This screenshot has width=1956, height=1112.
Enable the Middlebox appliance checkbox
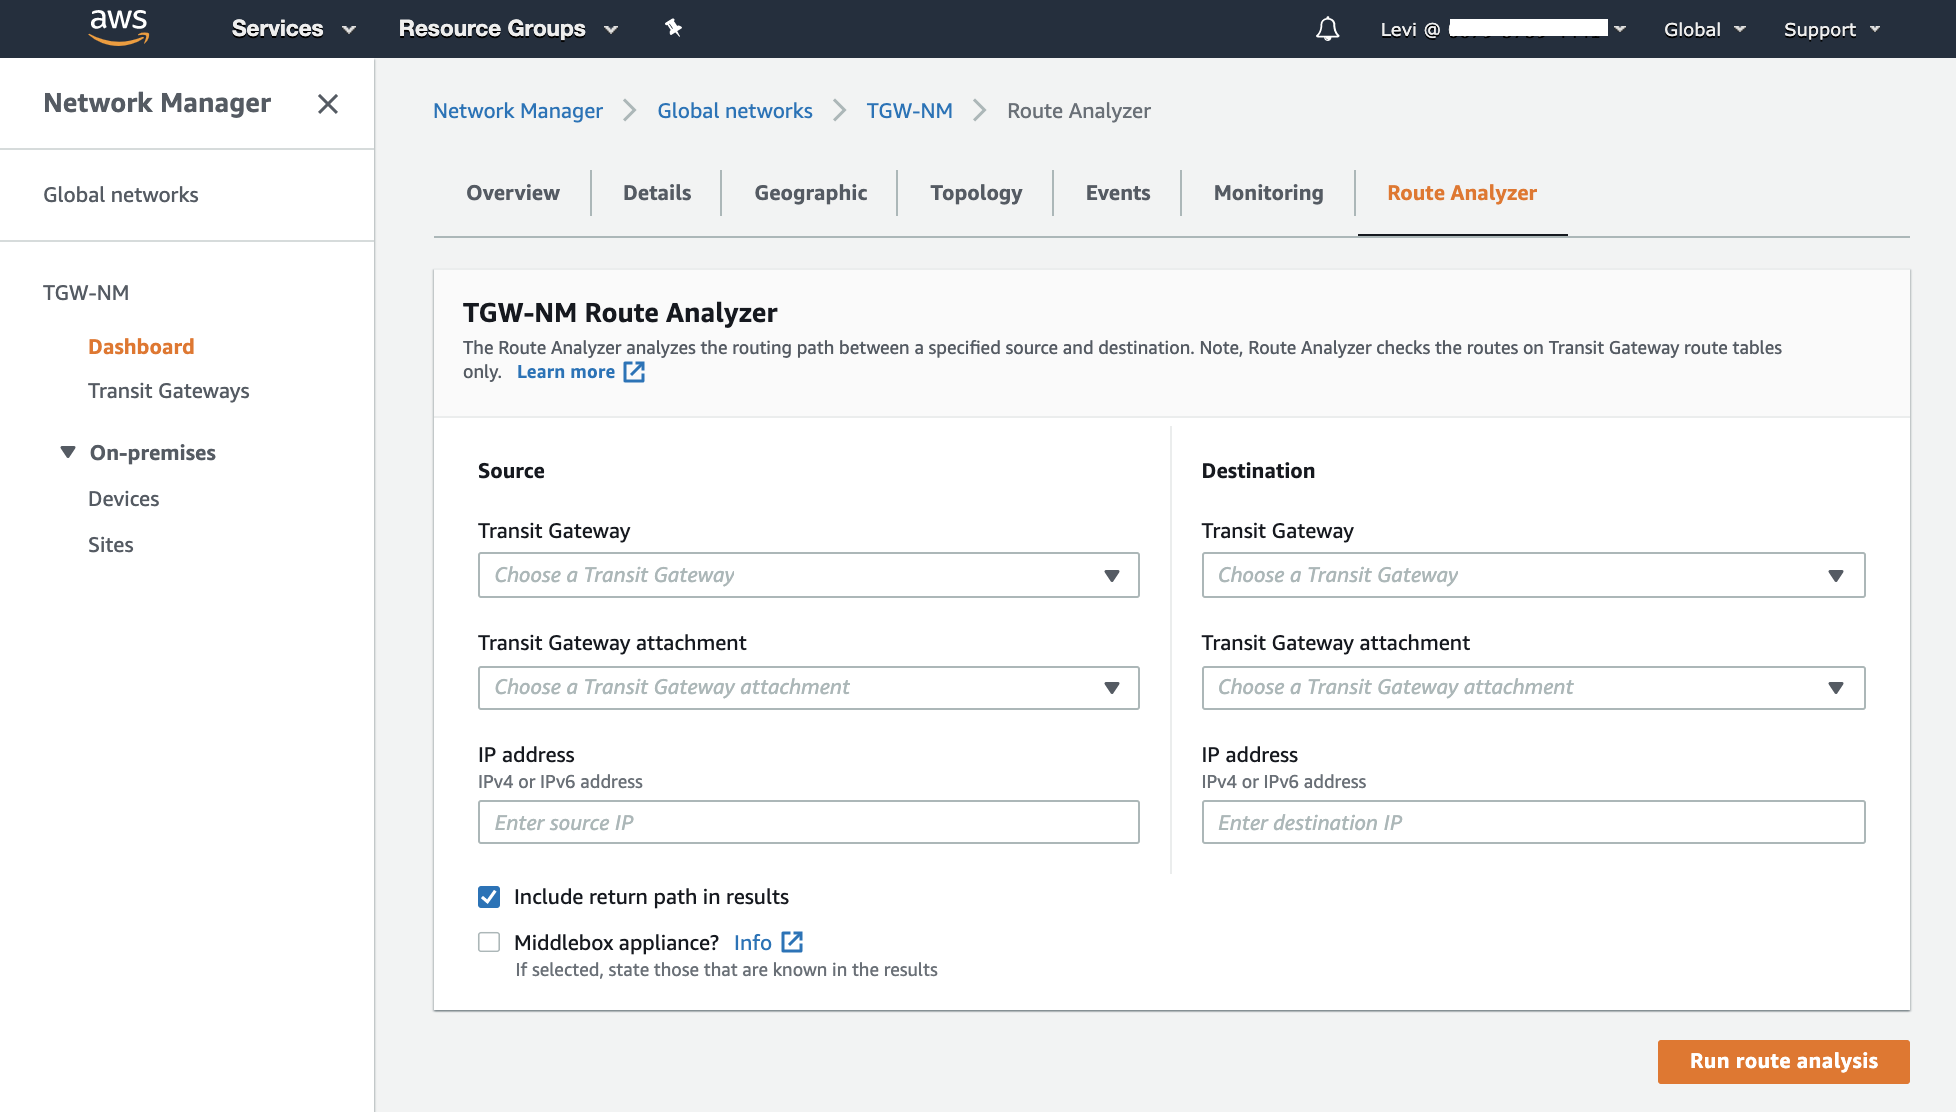(489, 942)
